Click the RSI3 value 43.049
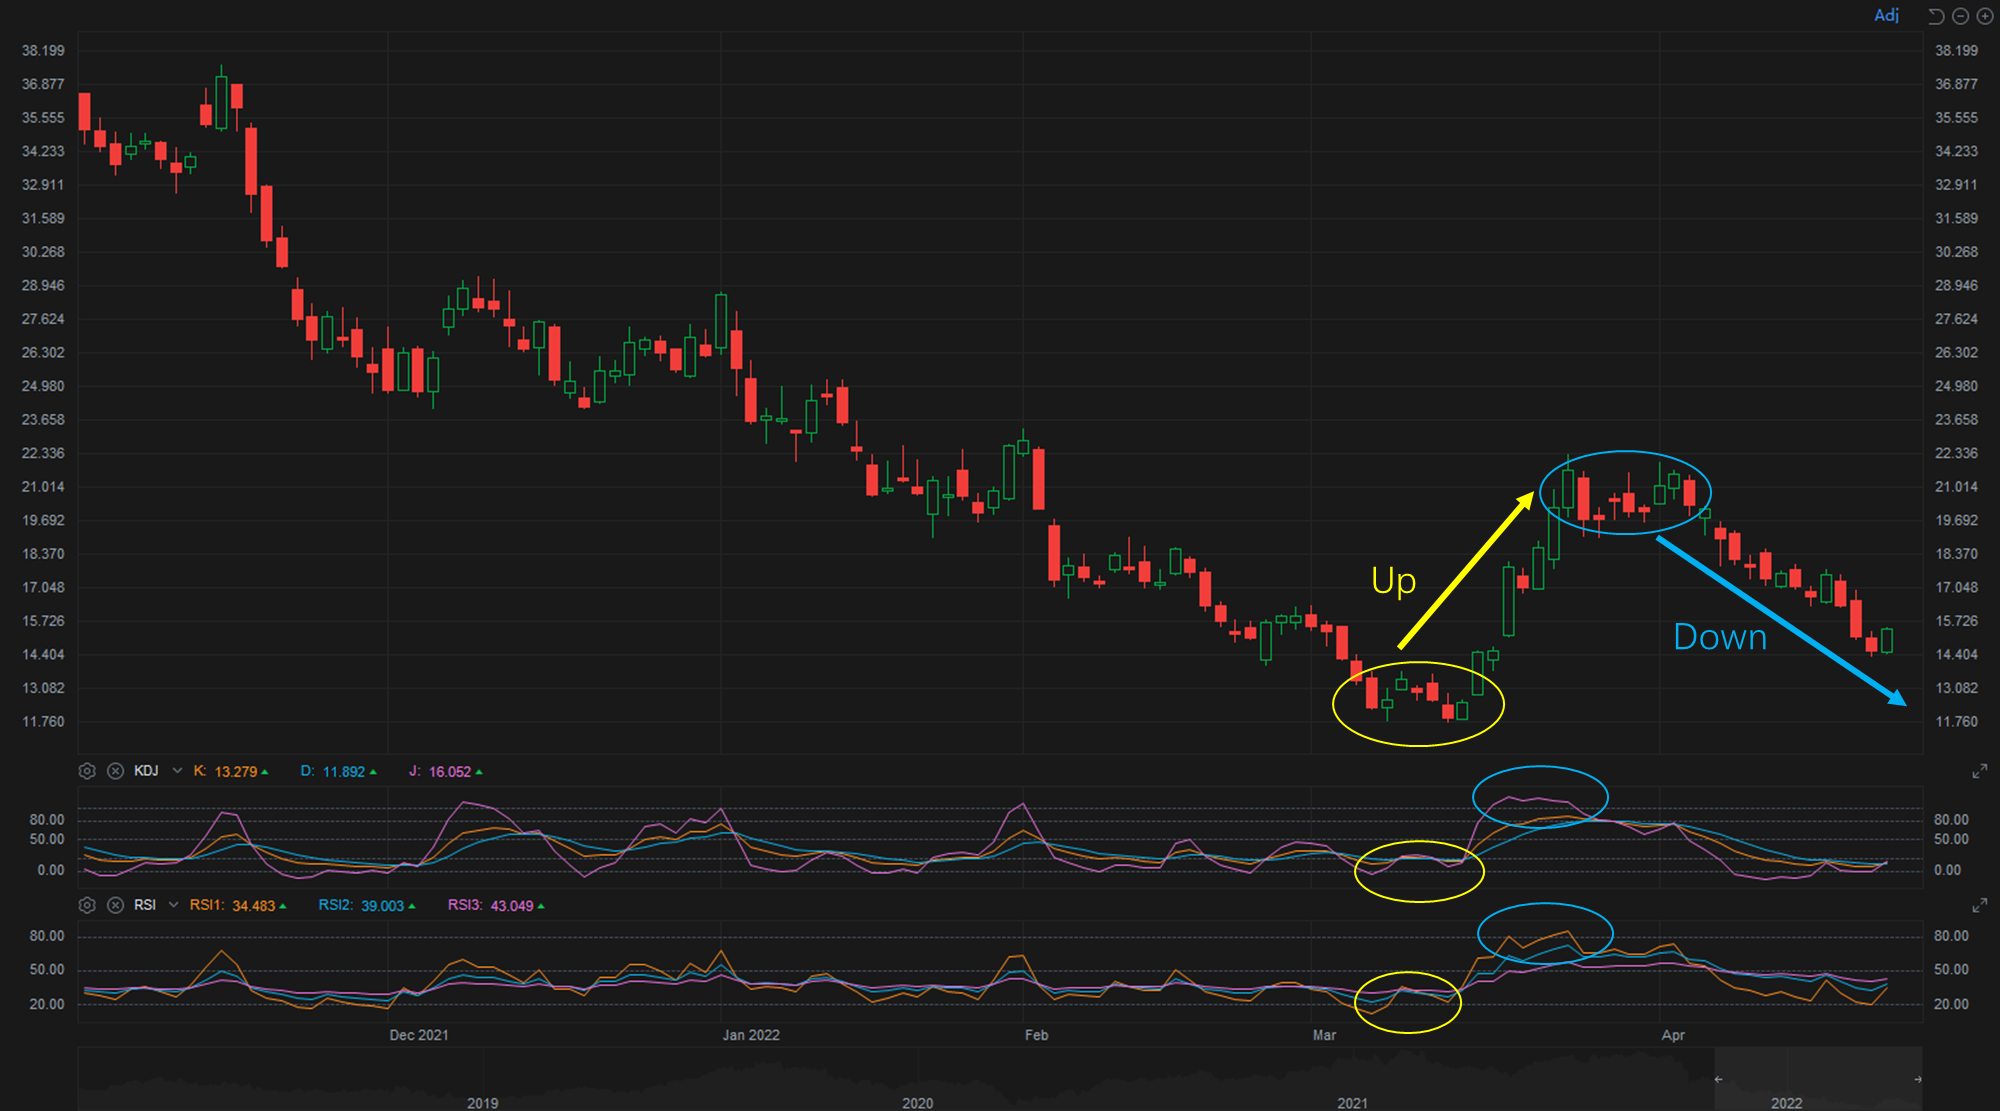The width and height of the screenshot is (2000, 1111). [x=512, y=906]
